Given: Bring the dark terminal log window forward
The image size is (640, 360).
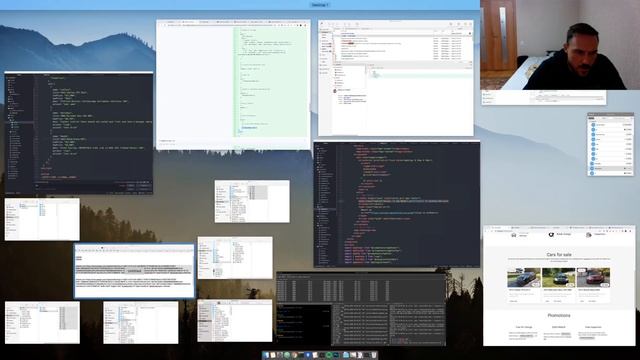Looking at the screenshot, I should coord(361,309).
